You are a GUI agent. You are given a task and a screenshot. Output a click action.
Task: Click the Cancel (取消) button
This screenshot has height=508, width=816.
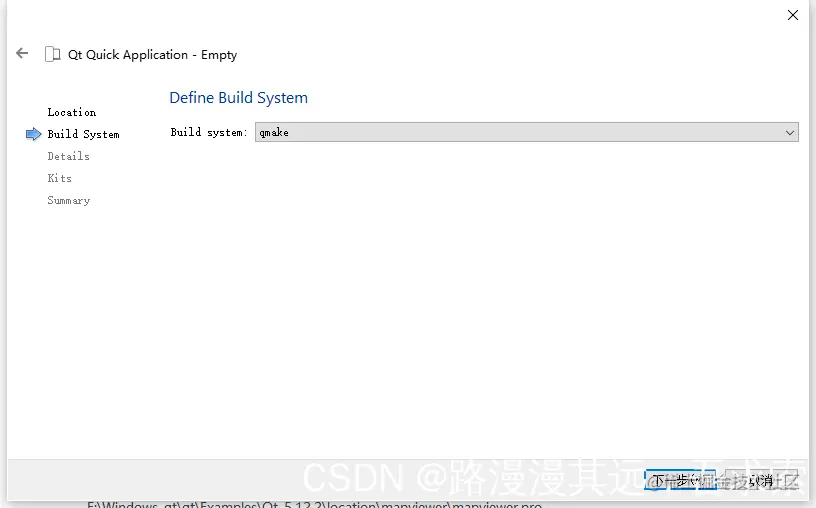pyautogui.click(x=761, y=480)
